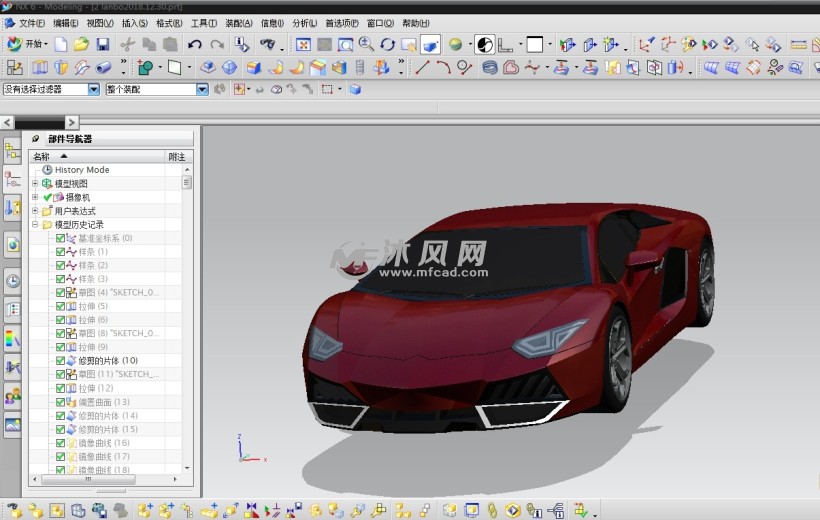Toggle the 镜像曲线 (16) checkbox
Viewport: 820px width, 520px height.
60,443
